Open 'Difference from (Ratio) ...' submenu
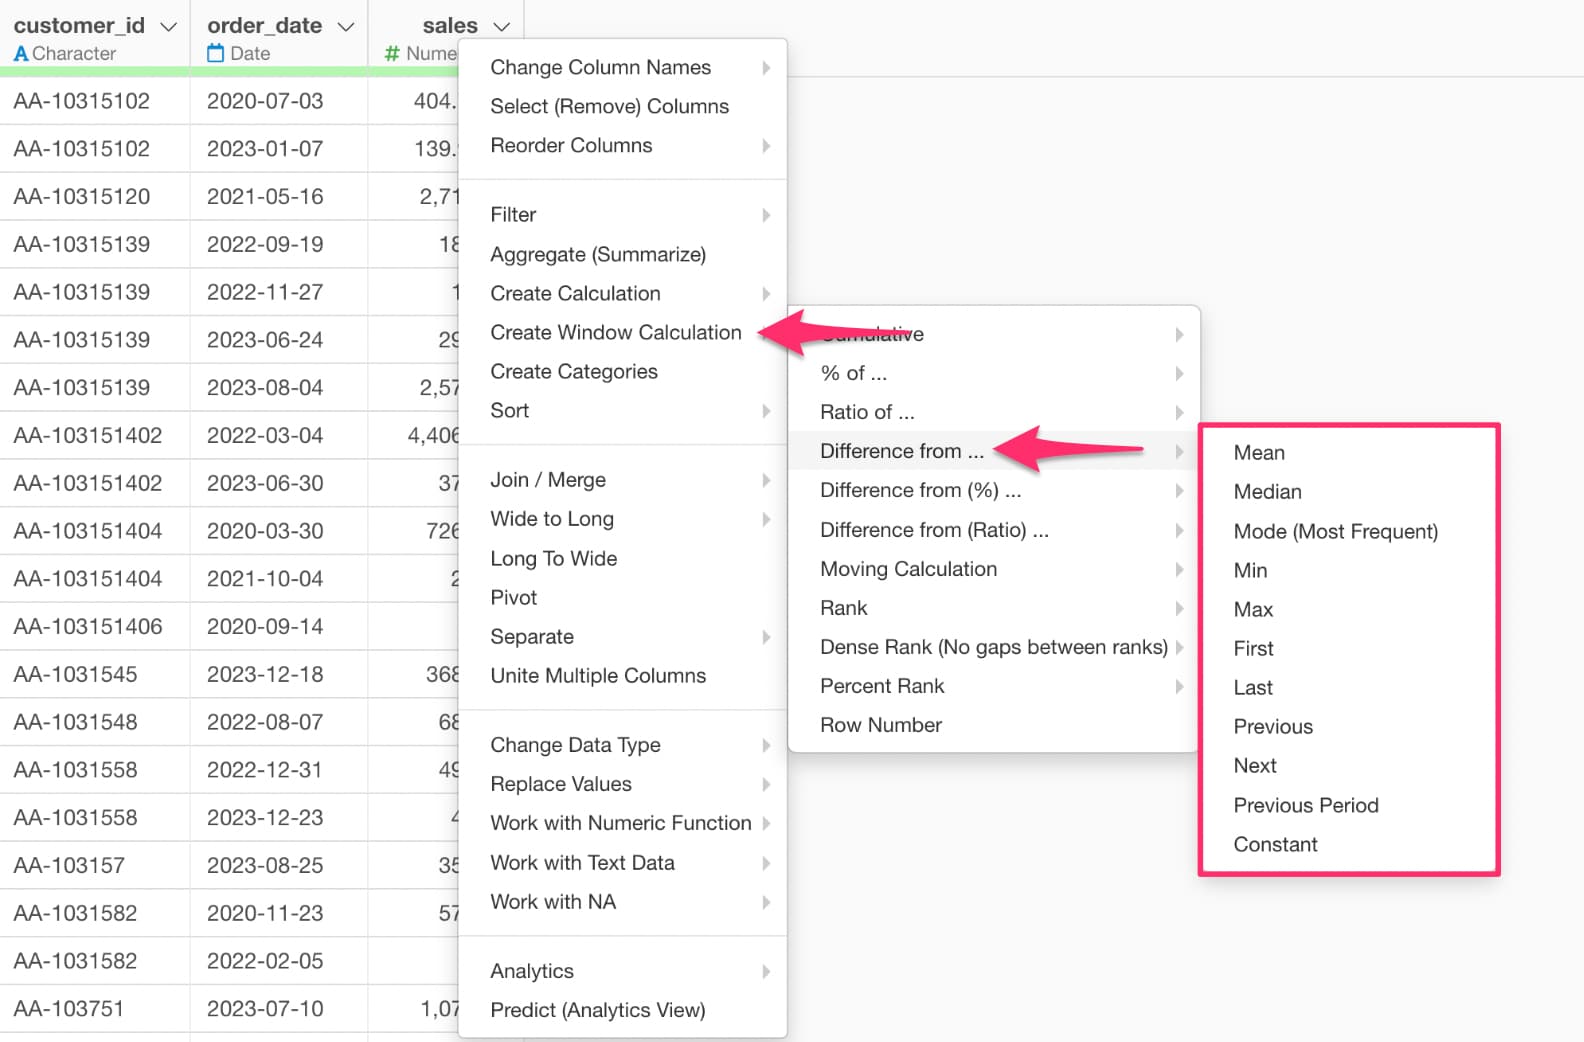Image resolution: width=1584 pixels, height=1042 pixels. click(994, 530)
